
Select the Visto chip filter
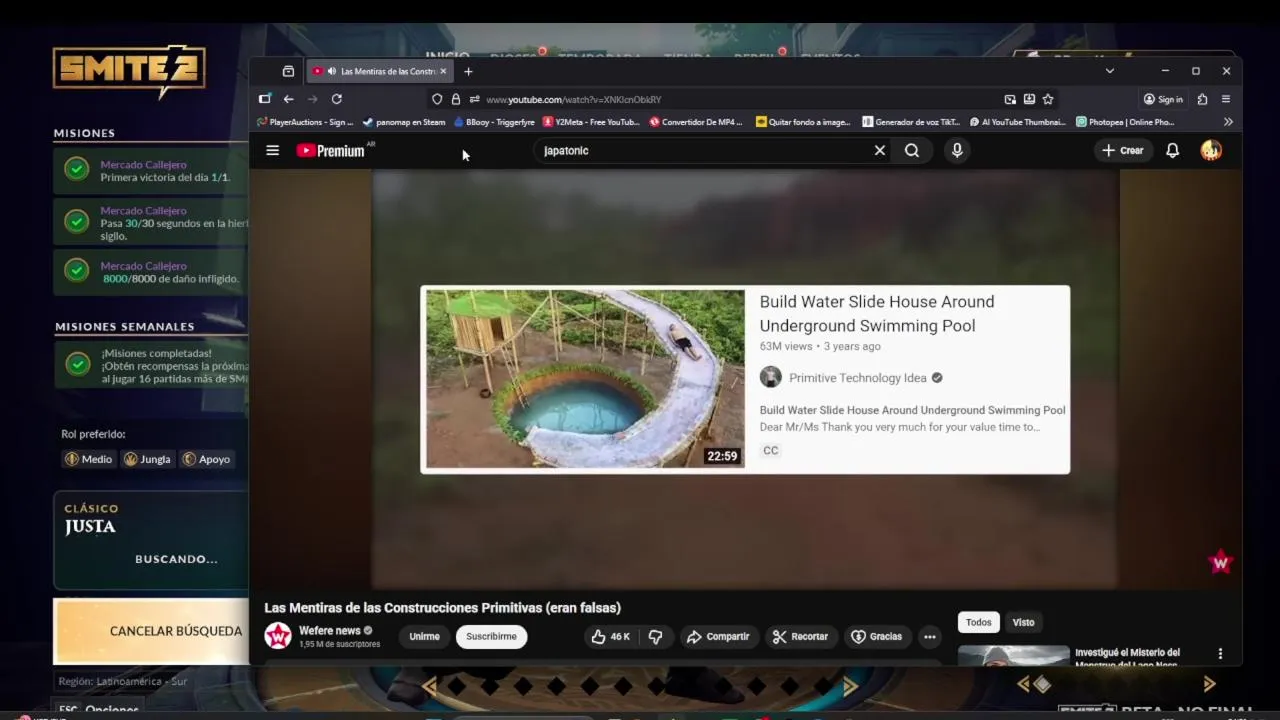(x=1023, y=622)
